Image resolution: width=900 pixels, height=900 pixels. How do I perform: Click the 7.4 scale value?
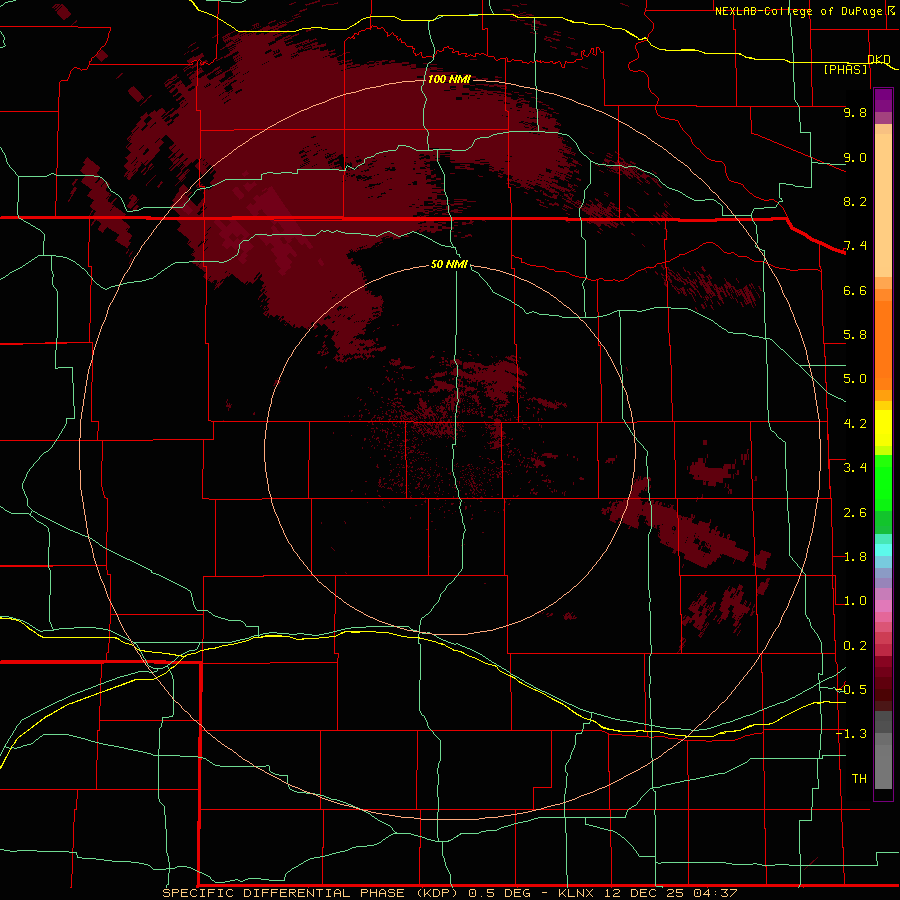[x=855, y=246]
